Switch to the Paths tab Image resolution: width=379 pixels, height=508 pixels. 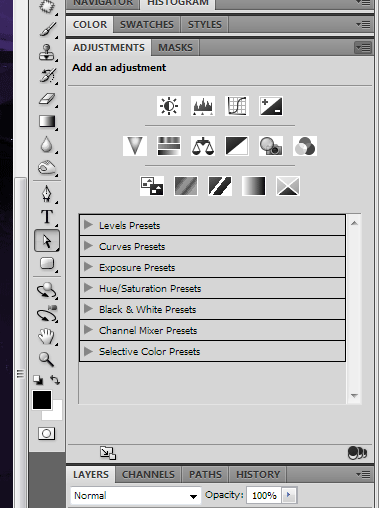click(x=205, y=474)
